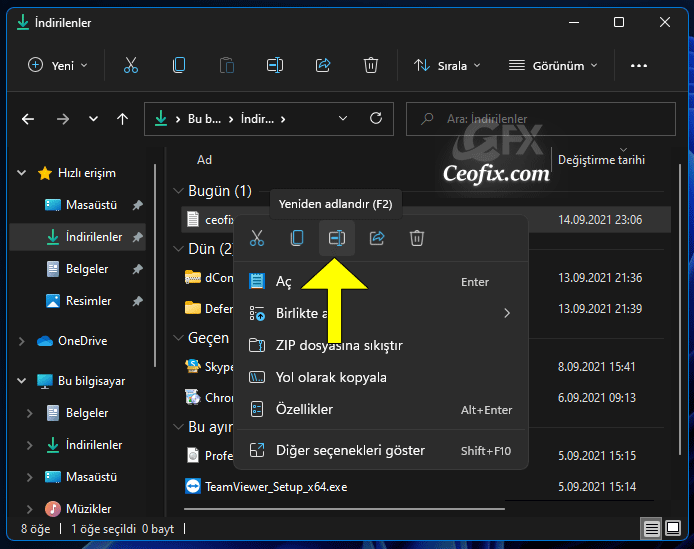This screenshot has height=549, width=694.
Task: Click the file list vertical scrollbar
Action: point(680,309)
